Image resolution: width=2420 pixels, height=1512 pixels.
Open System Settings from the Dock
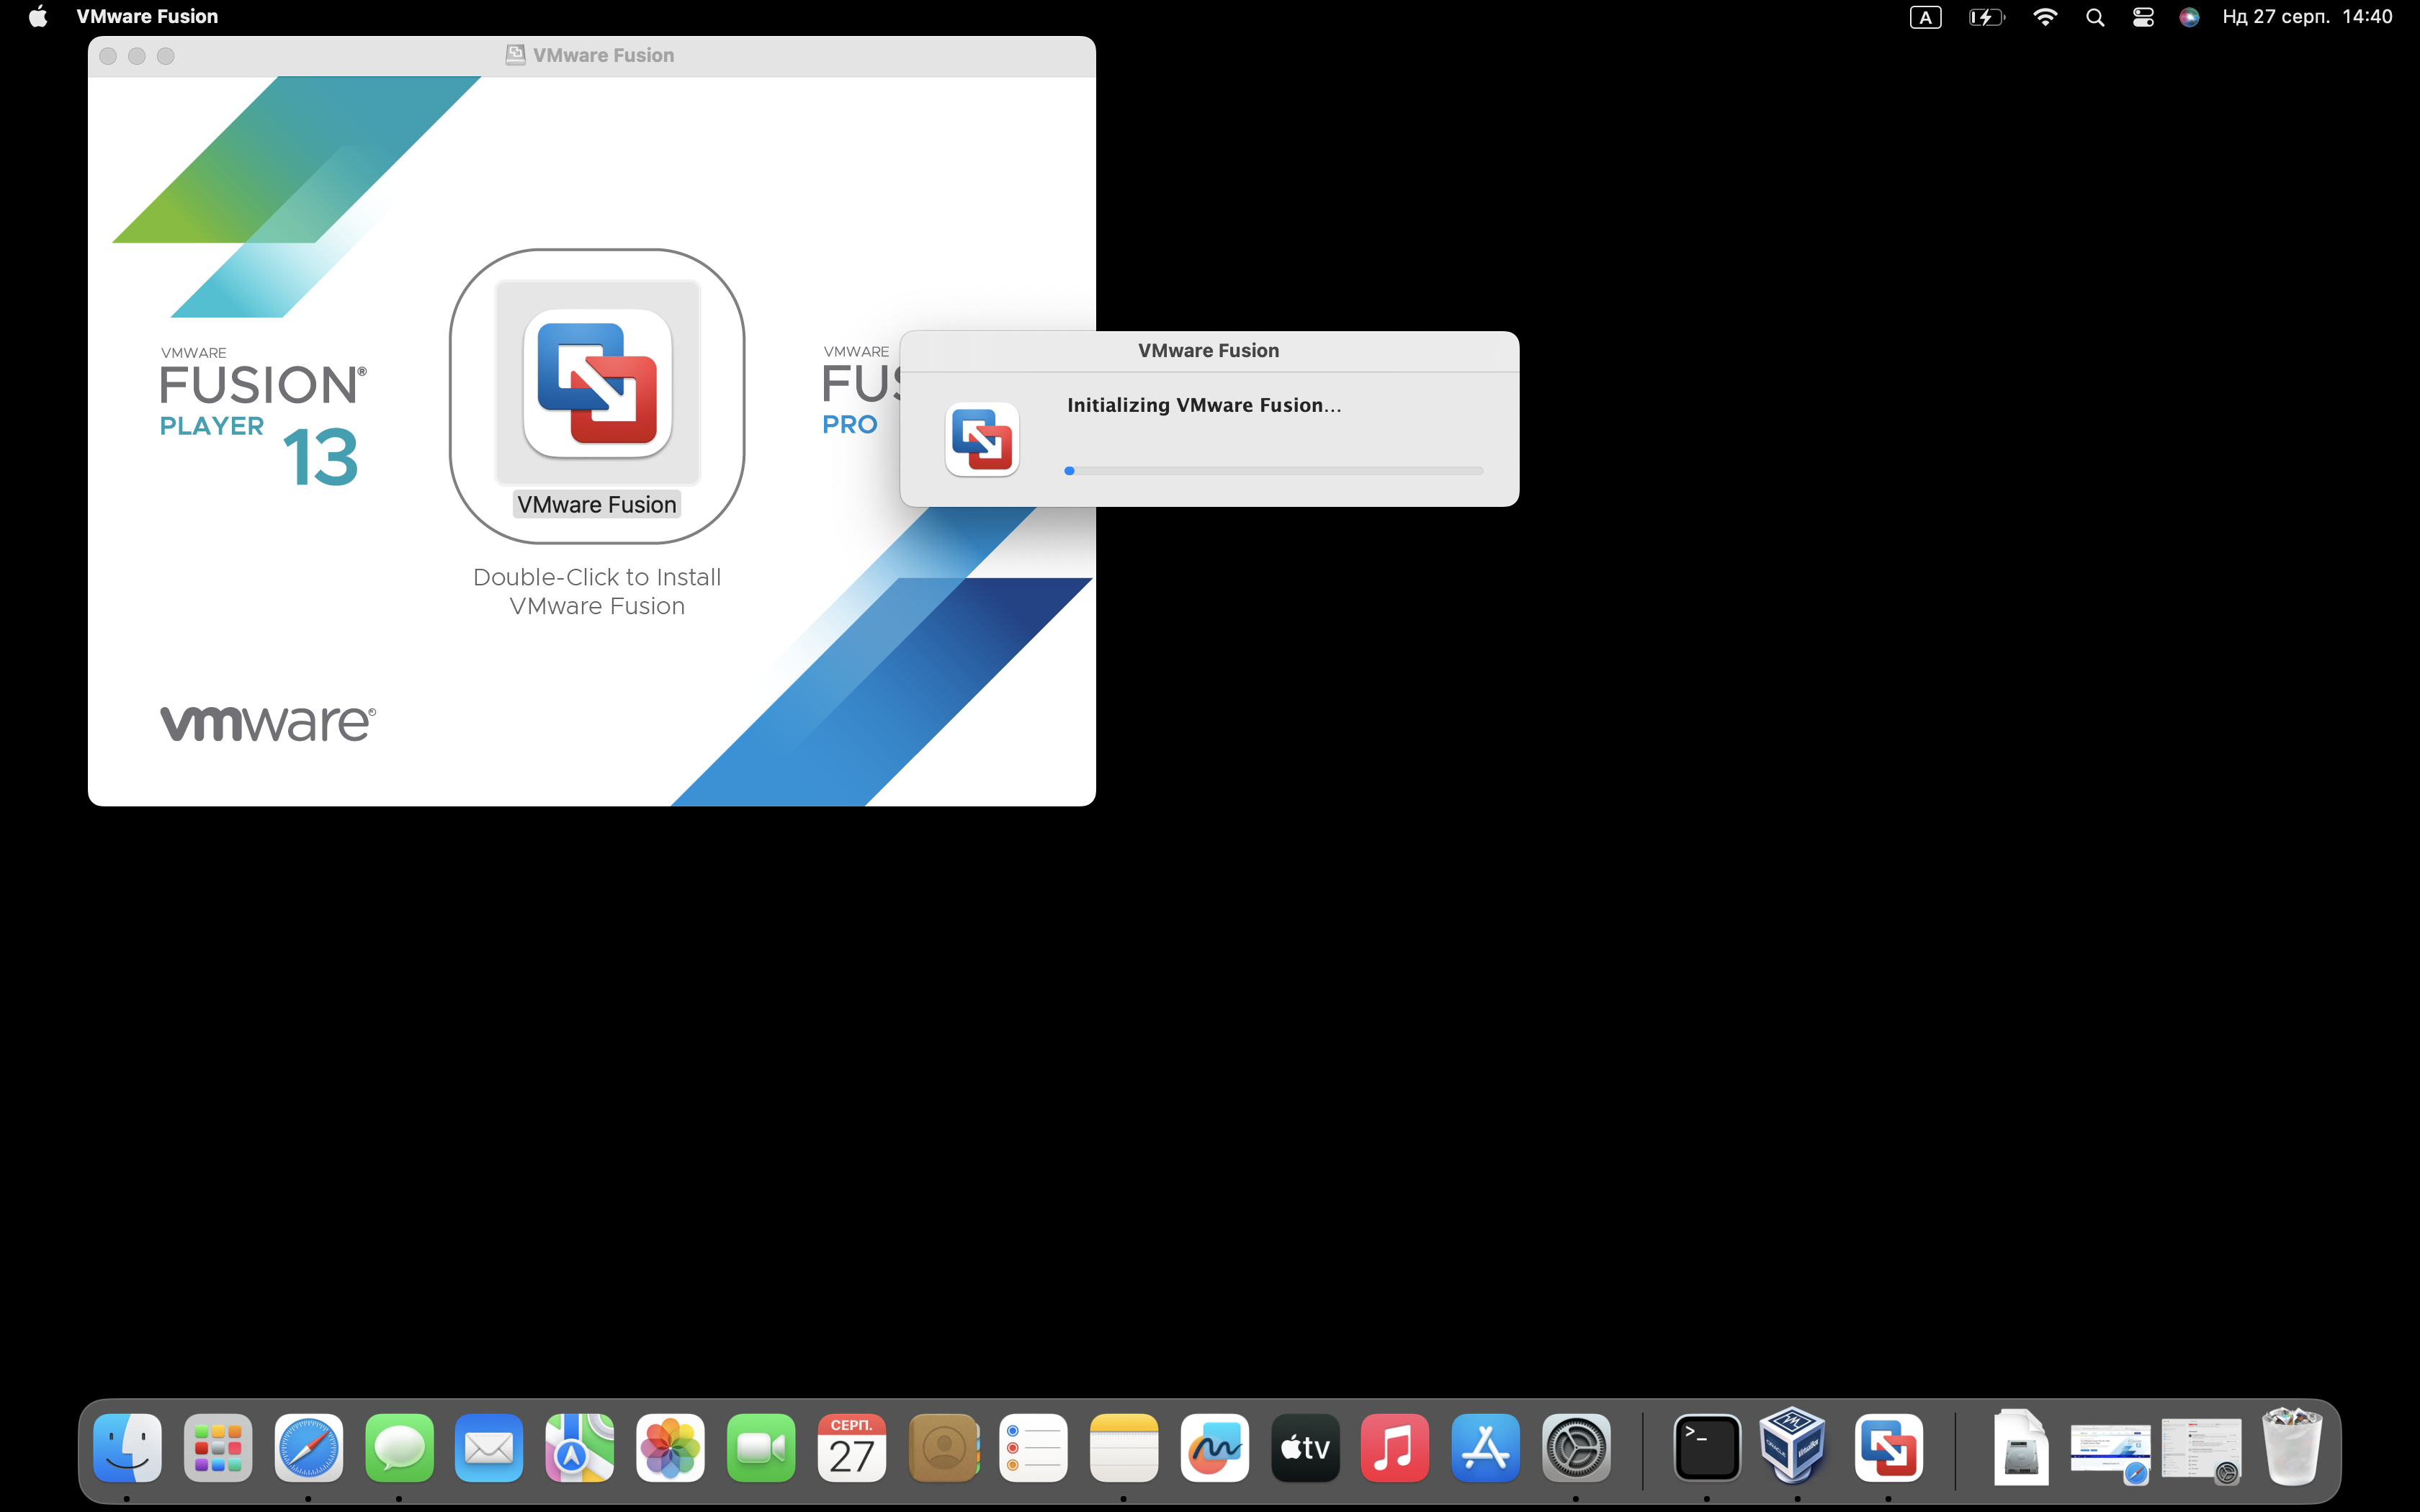pyautogui.click(x=1576, y=1447)
